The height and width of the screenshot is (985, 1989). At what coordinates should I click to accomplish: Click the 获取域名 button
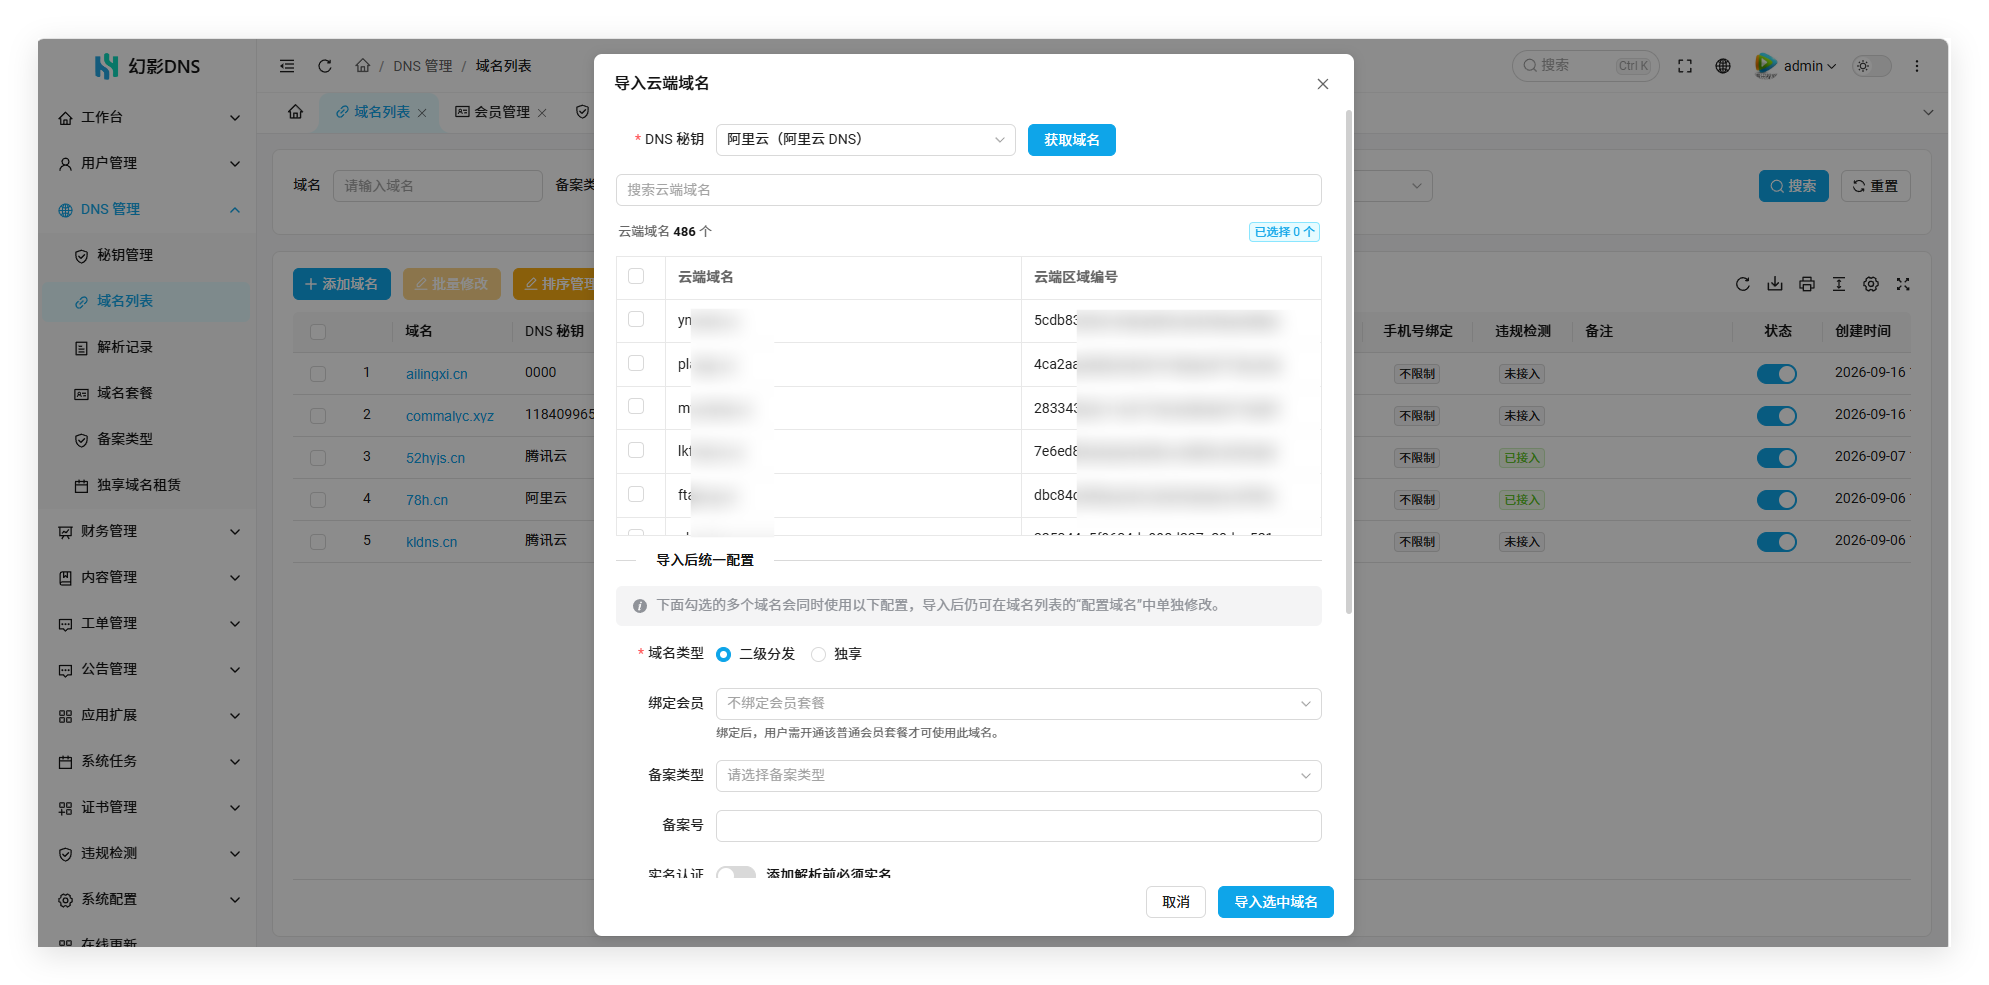pyautogui.click(x=1072, y=140)
